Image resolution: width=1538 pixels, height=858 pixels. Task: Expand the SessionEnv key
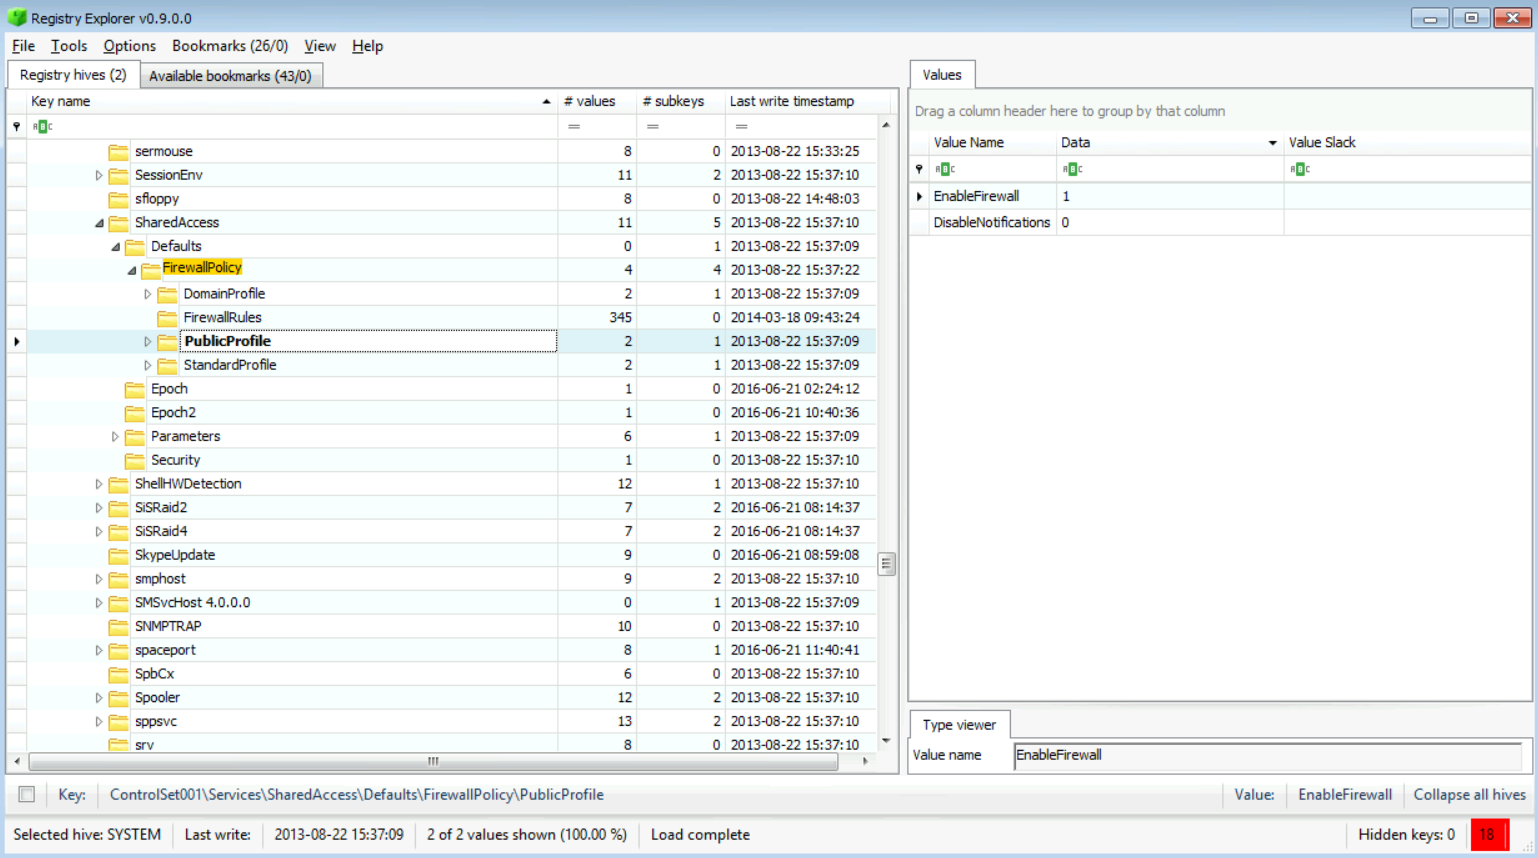pos(99,175)
